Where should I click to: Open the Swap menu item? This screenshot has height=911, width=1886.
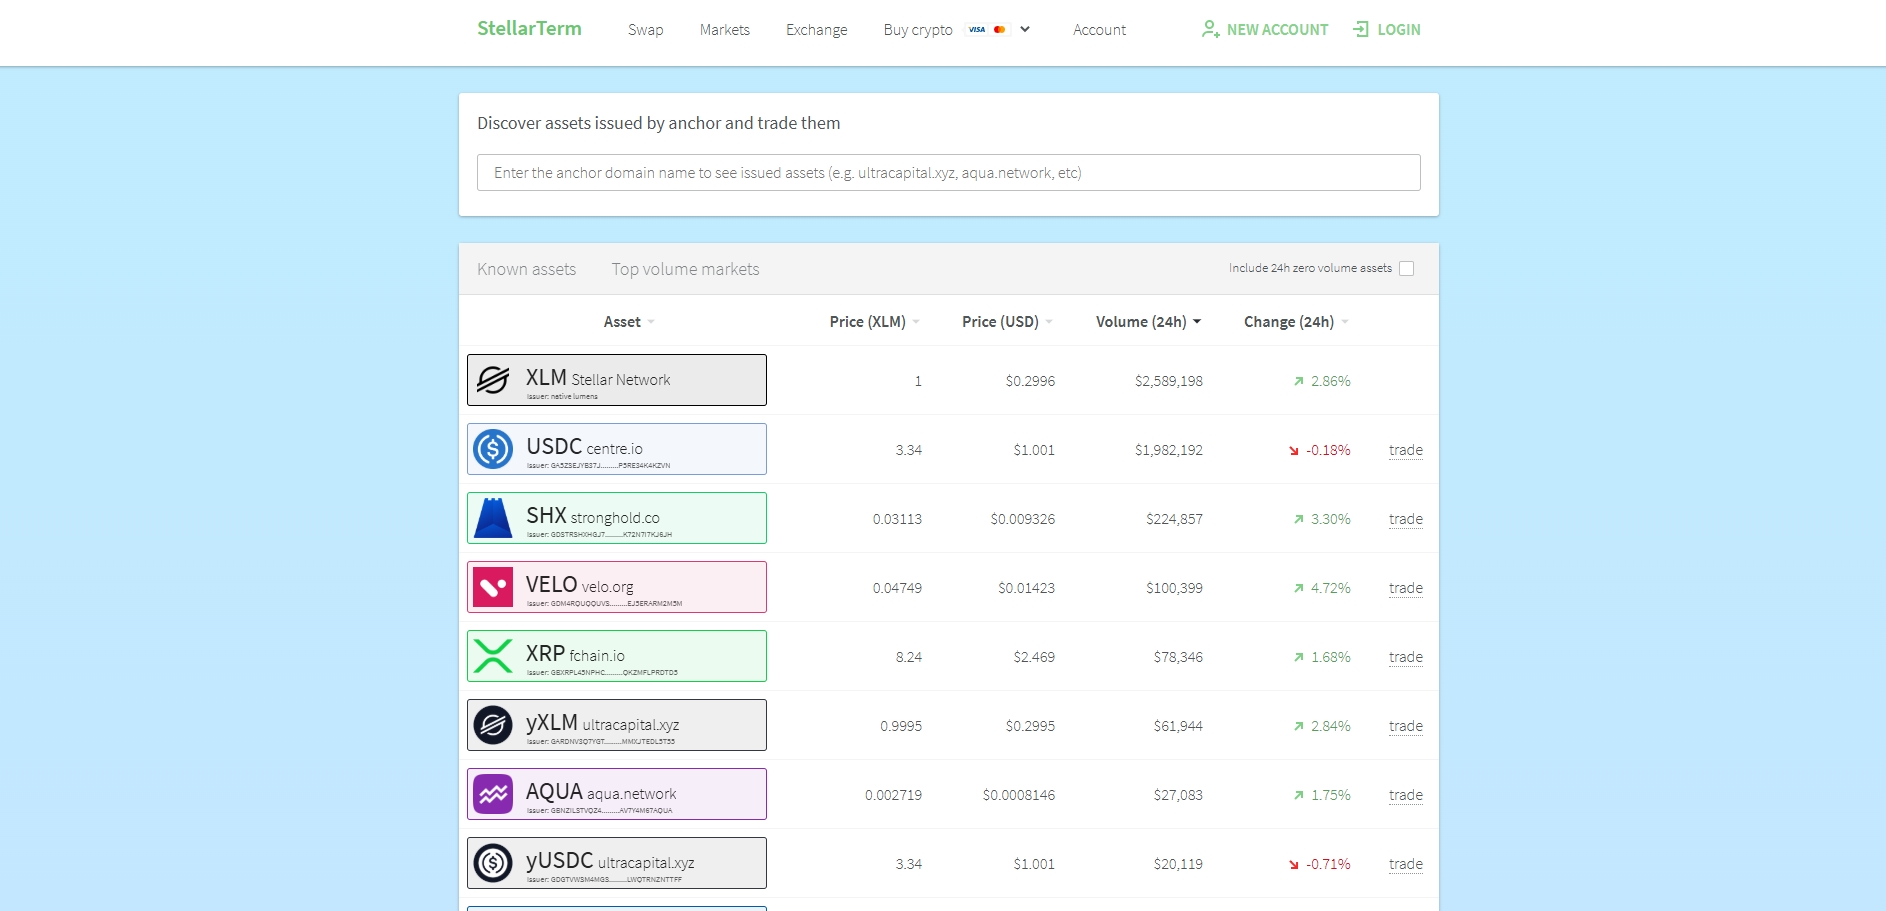tap(645, 30)
